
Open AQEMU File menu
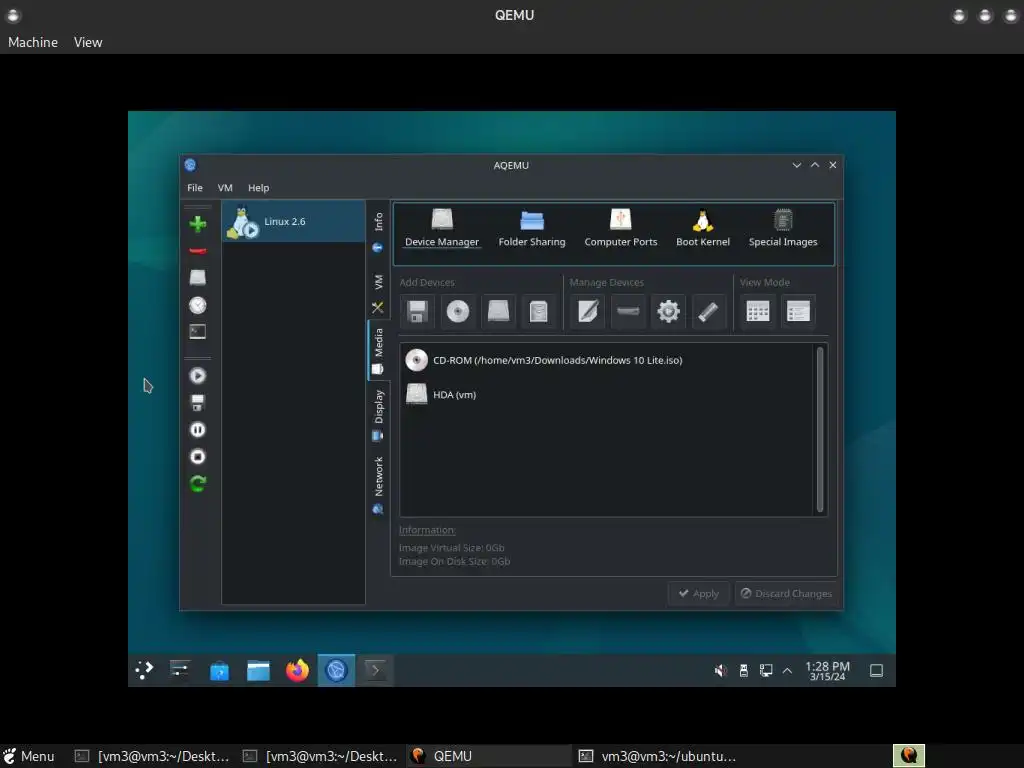click(x=195, y=187)
